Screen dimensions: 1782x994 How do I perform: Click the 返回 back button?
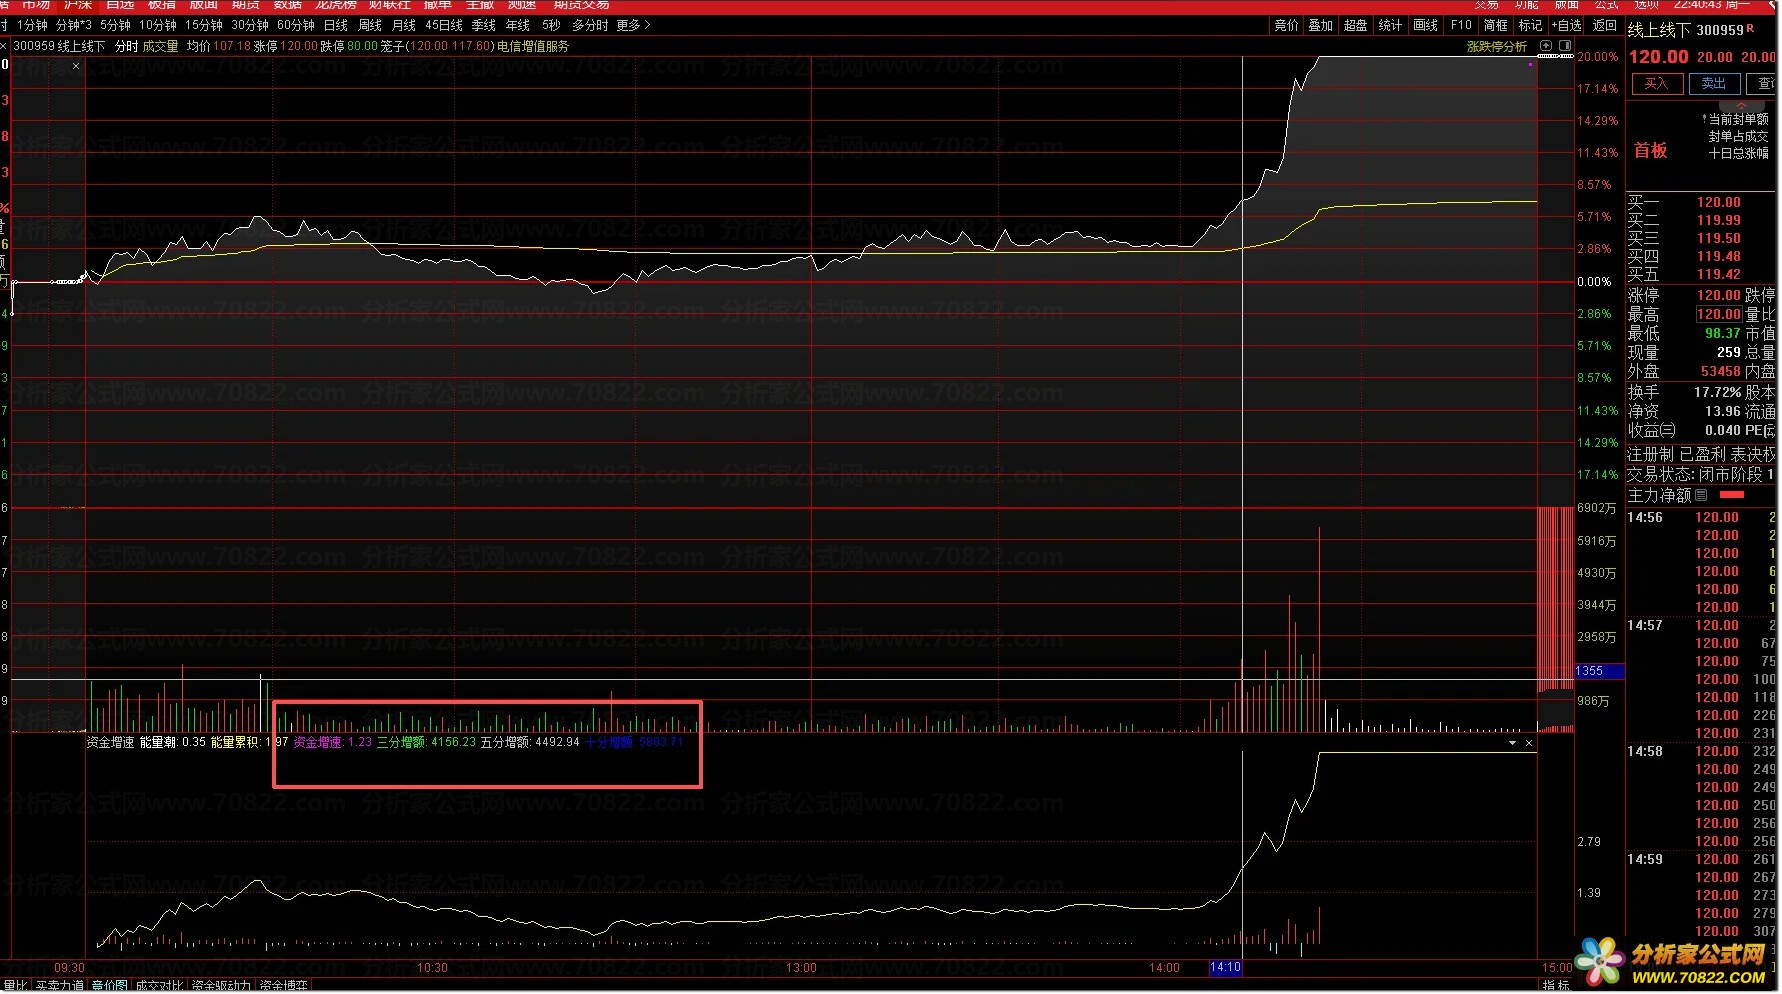[1604, 25]
